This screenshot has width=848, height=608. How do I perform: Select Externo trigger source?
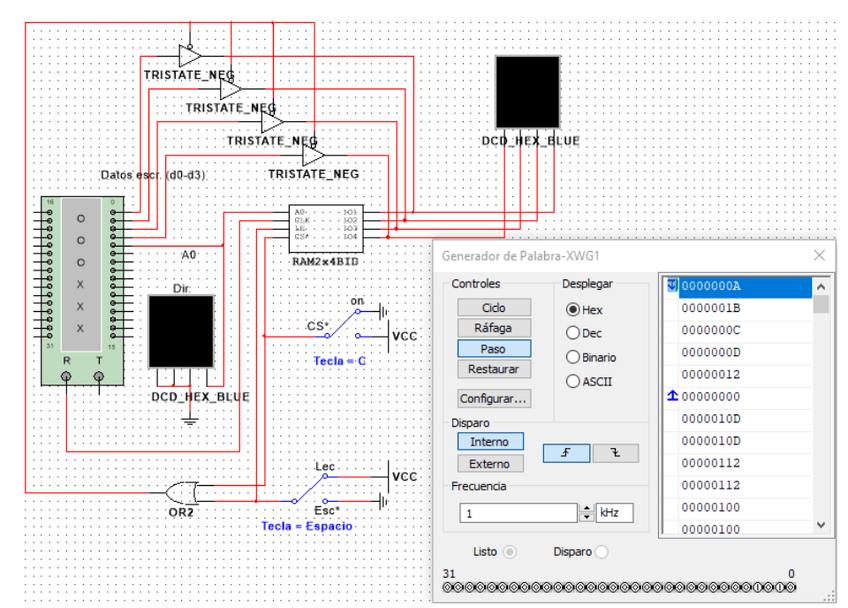[490, 464]
